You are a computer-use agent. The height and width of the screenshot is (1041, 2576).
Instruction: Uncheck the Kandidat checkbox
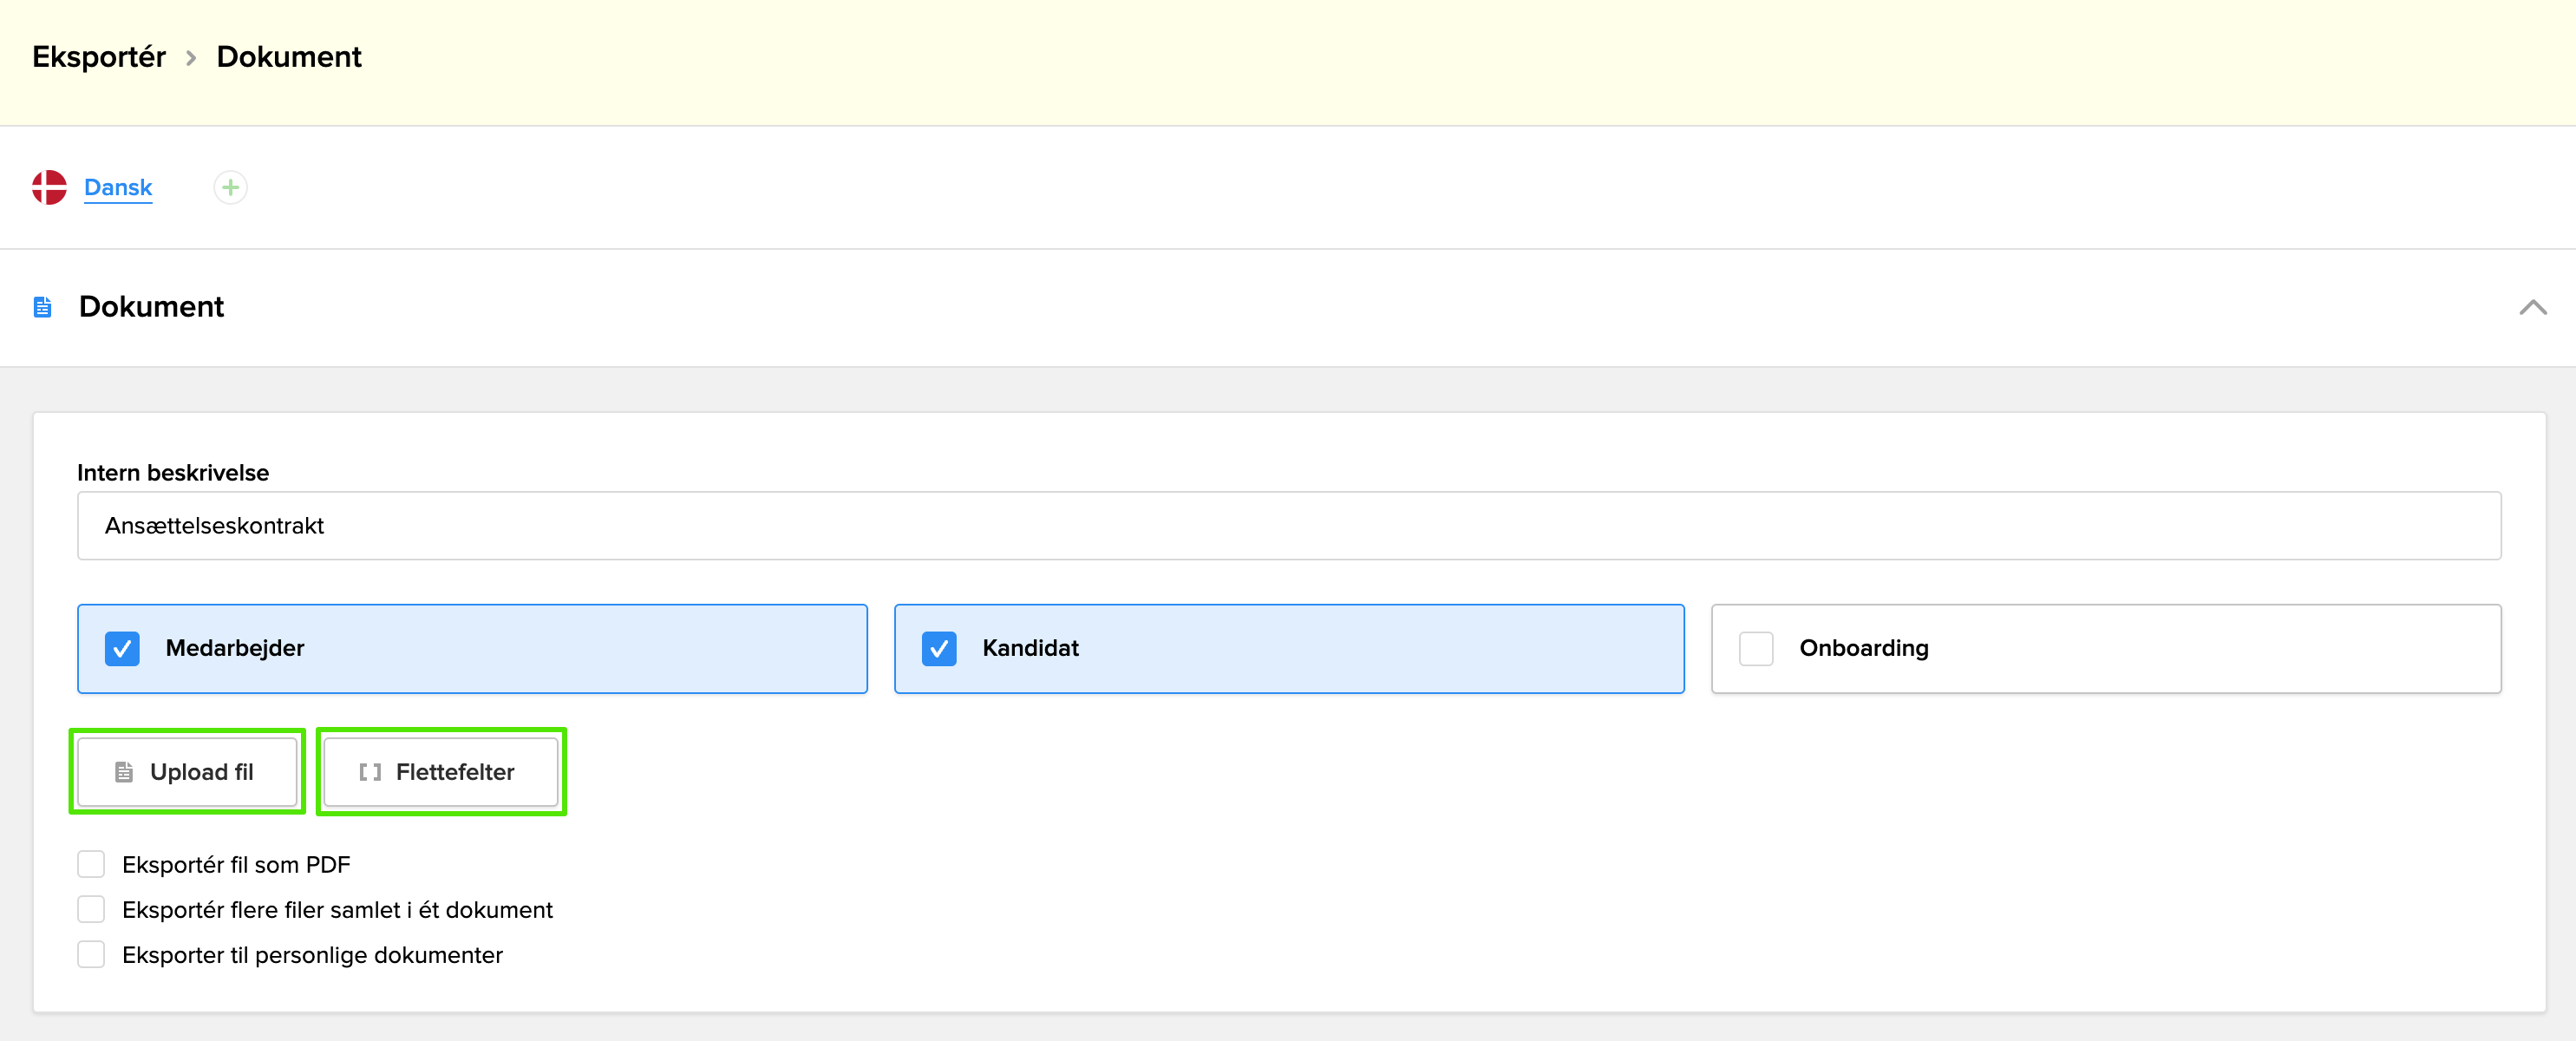click(x=938, y=648)
